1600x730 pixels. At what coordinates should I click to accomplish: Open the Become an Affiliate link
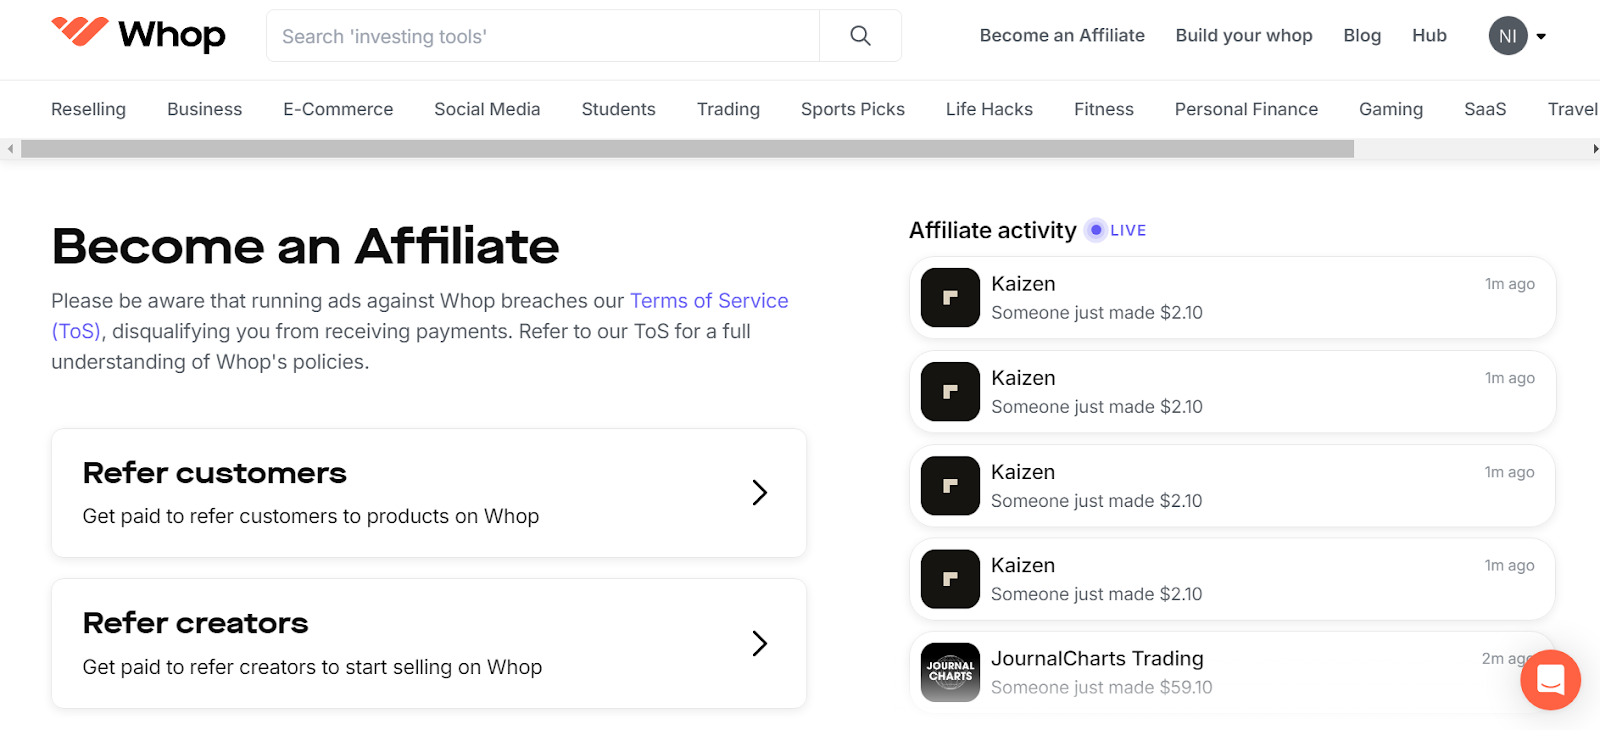tap(1062, 35)
